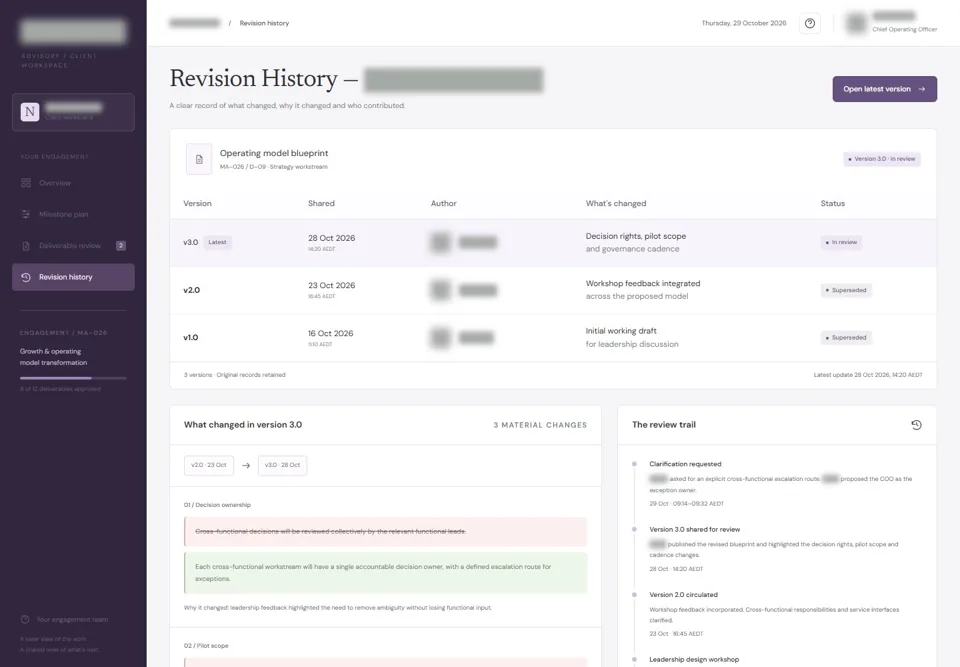This screenshot has width=960, height=667.
Task: Open Deliverable review in the sidebar
Action: coord(73,246)
